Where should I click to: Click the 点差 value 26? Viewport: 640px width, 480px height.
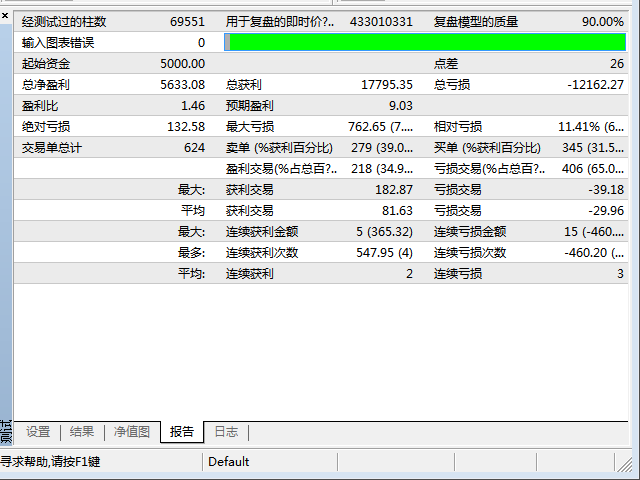617,64
